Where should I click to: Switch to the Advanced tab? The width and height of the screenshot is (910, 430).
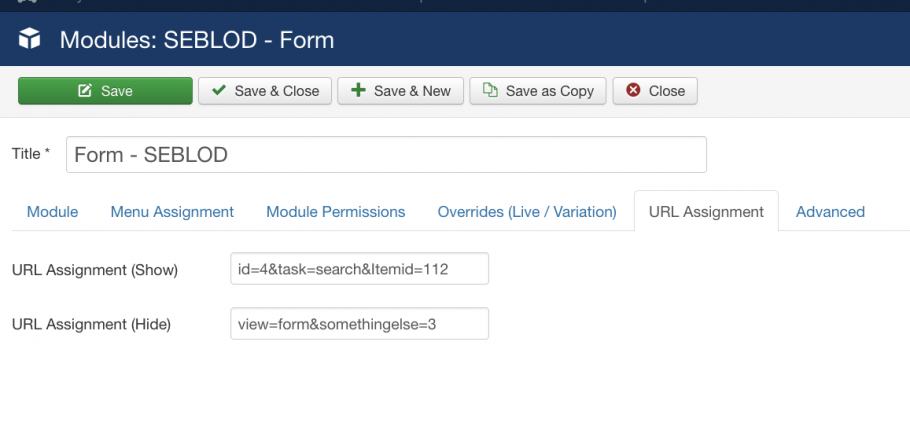click(830, 212)
